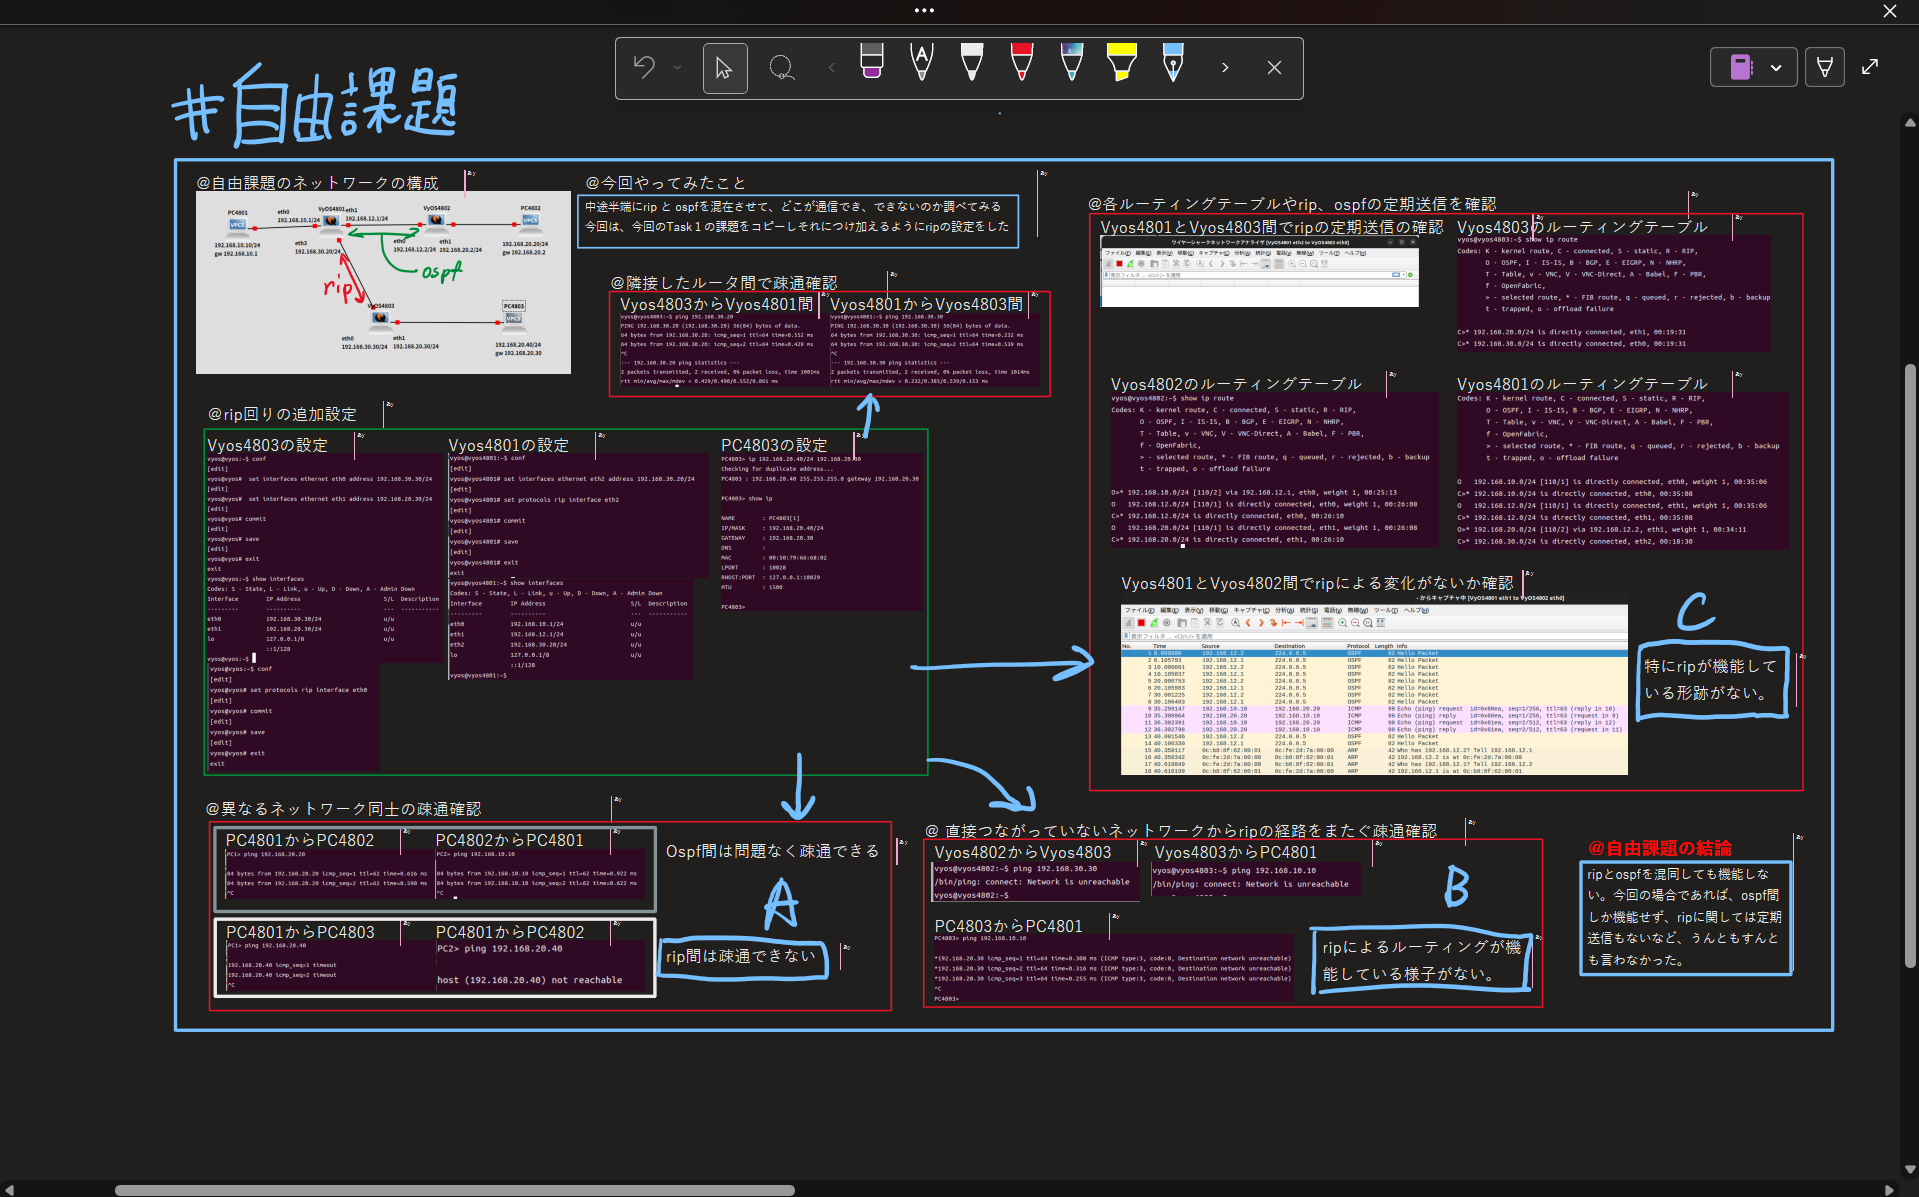Open the dropdown next to Undo
The width and height of the screenshot is (1919, 1197).
[678, 68]
